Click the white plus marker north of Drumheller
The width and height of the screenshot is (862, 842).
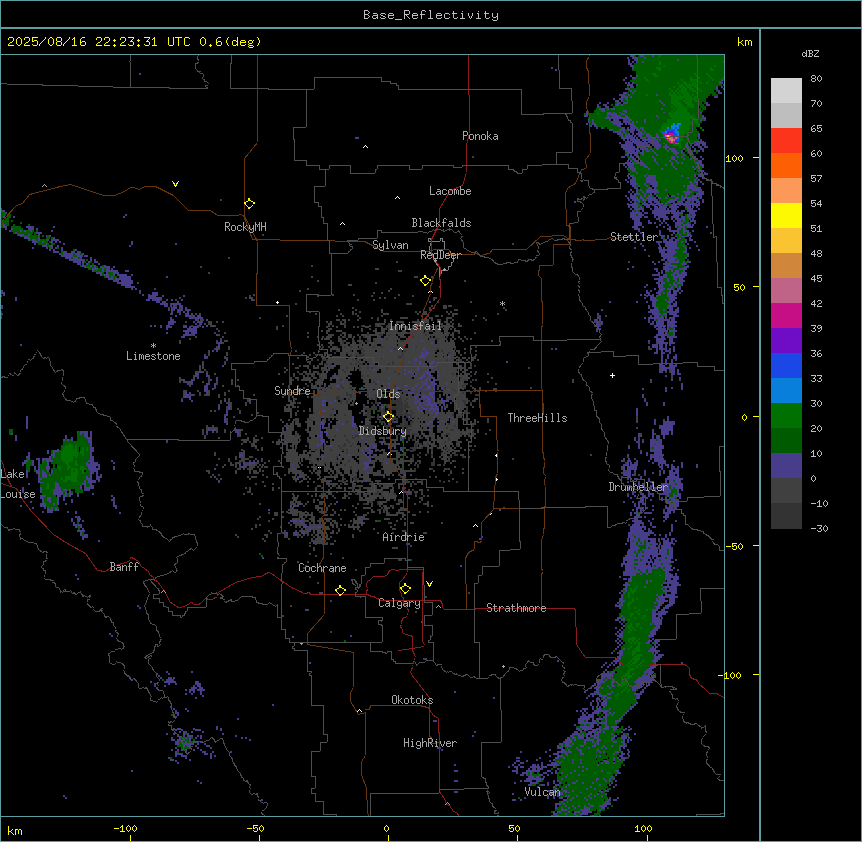[x=612, y=375]
